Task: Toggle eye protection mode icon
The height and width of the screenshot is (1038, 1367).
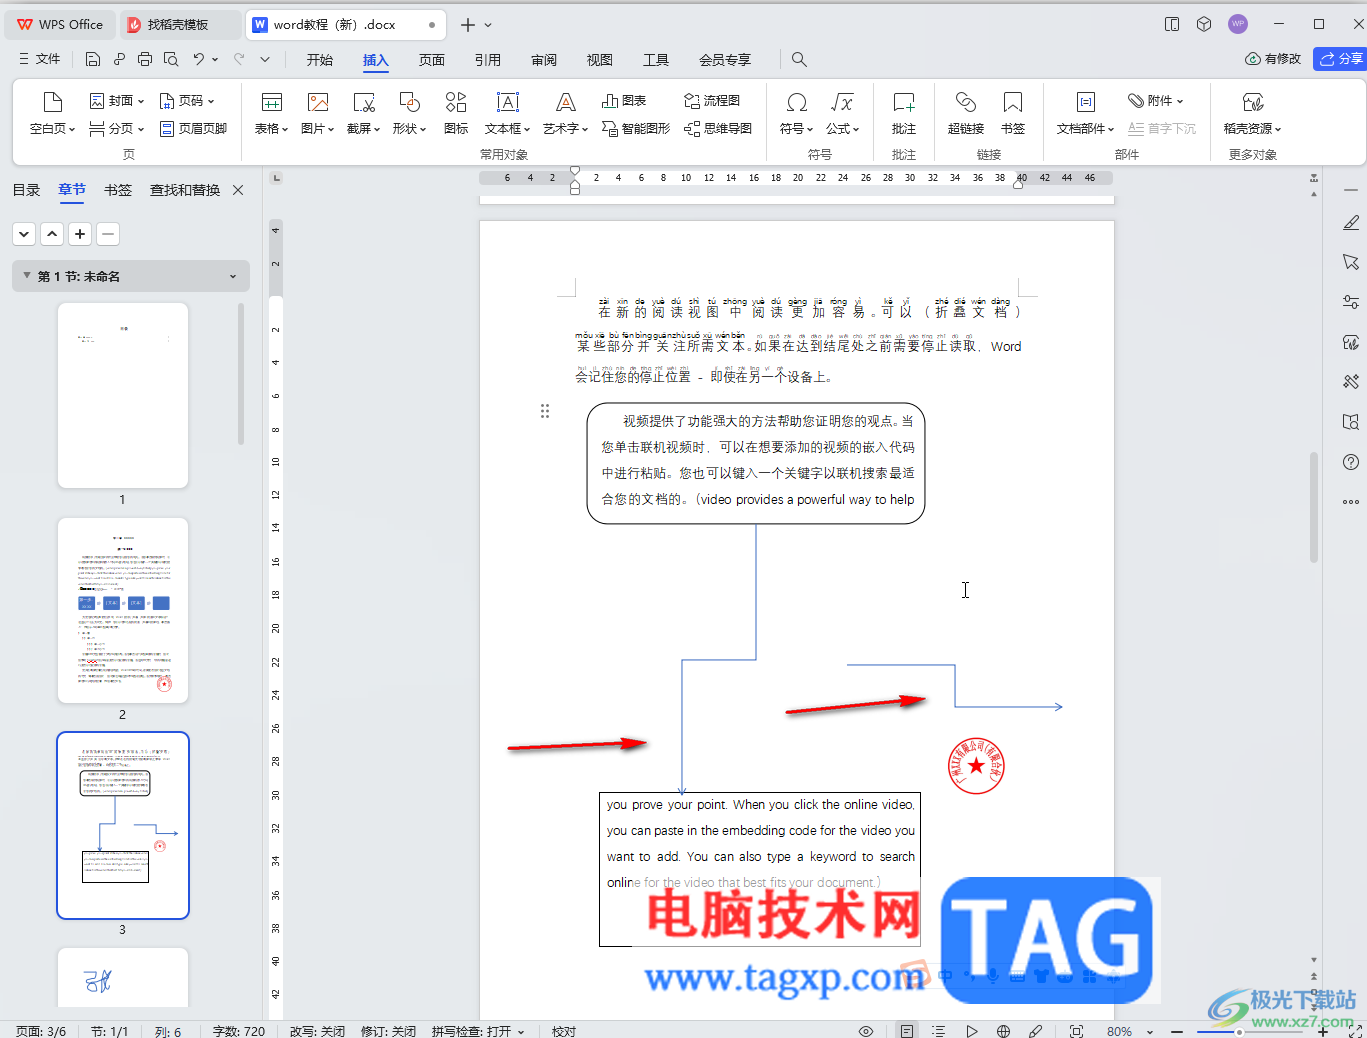Action: click(x=866, y=1031)
